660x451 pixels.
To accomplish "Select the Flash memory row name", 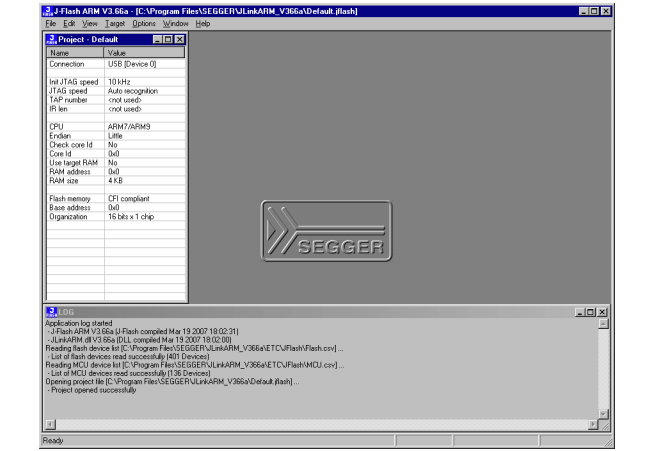I will [x=70, y=199].
